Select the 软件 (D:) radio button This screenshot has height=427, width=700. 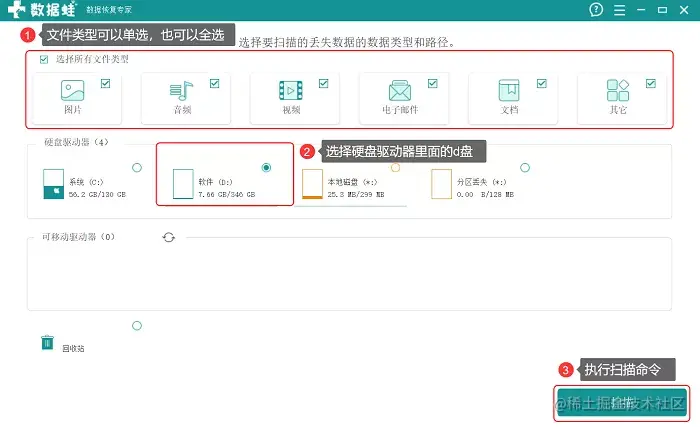click(267, 167)
